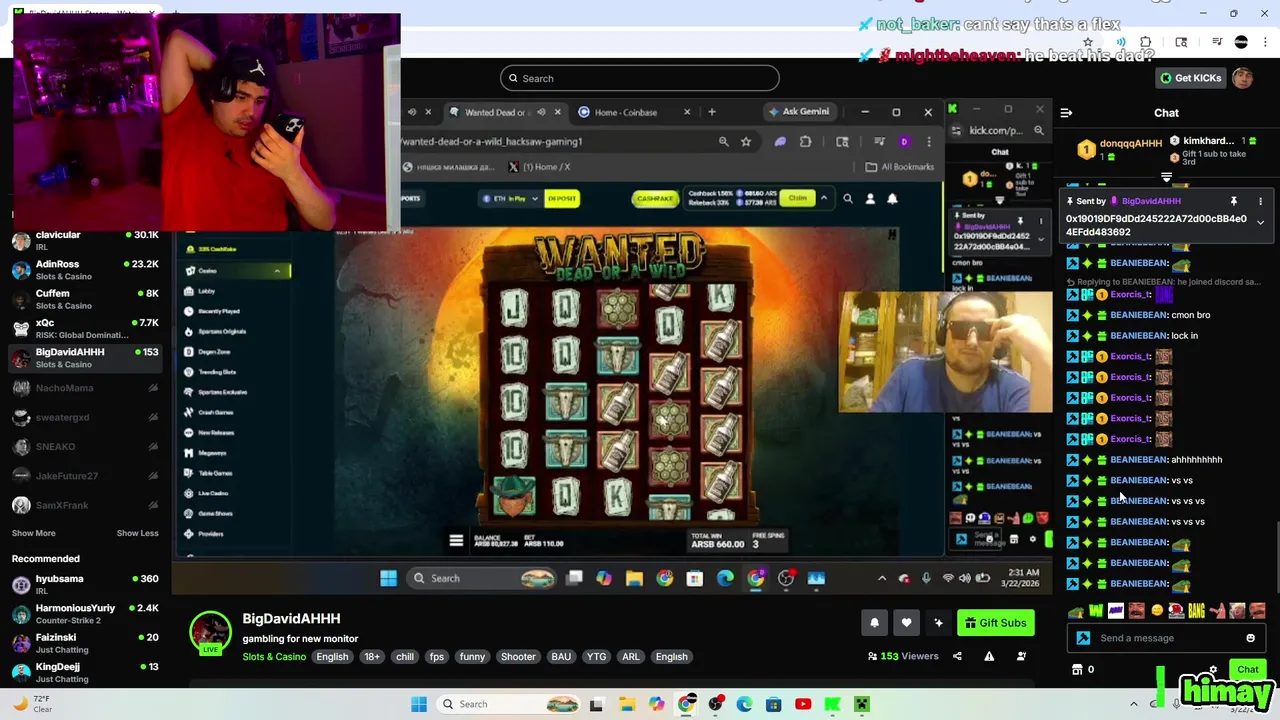The width and height of the screenshot is (1280, 720).
Task: Claim the cashback with Claim button
Action: coord(797,198)
